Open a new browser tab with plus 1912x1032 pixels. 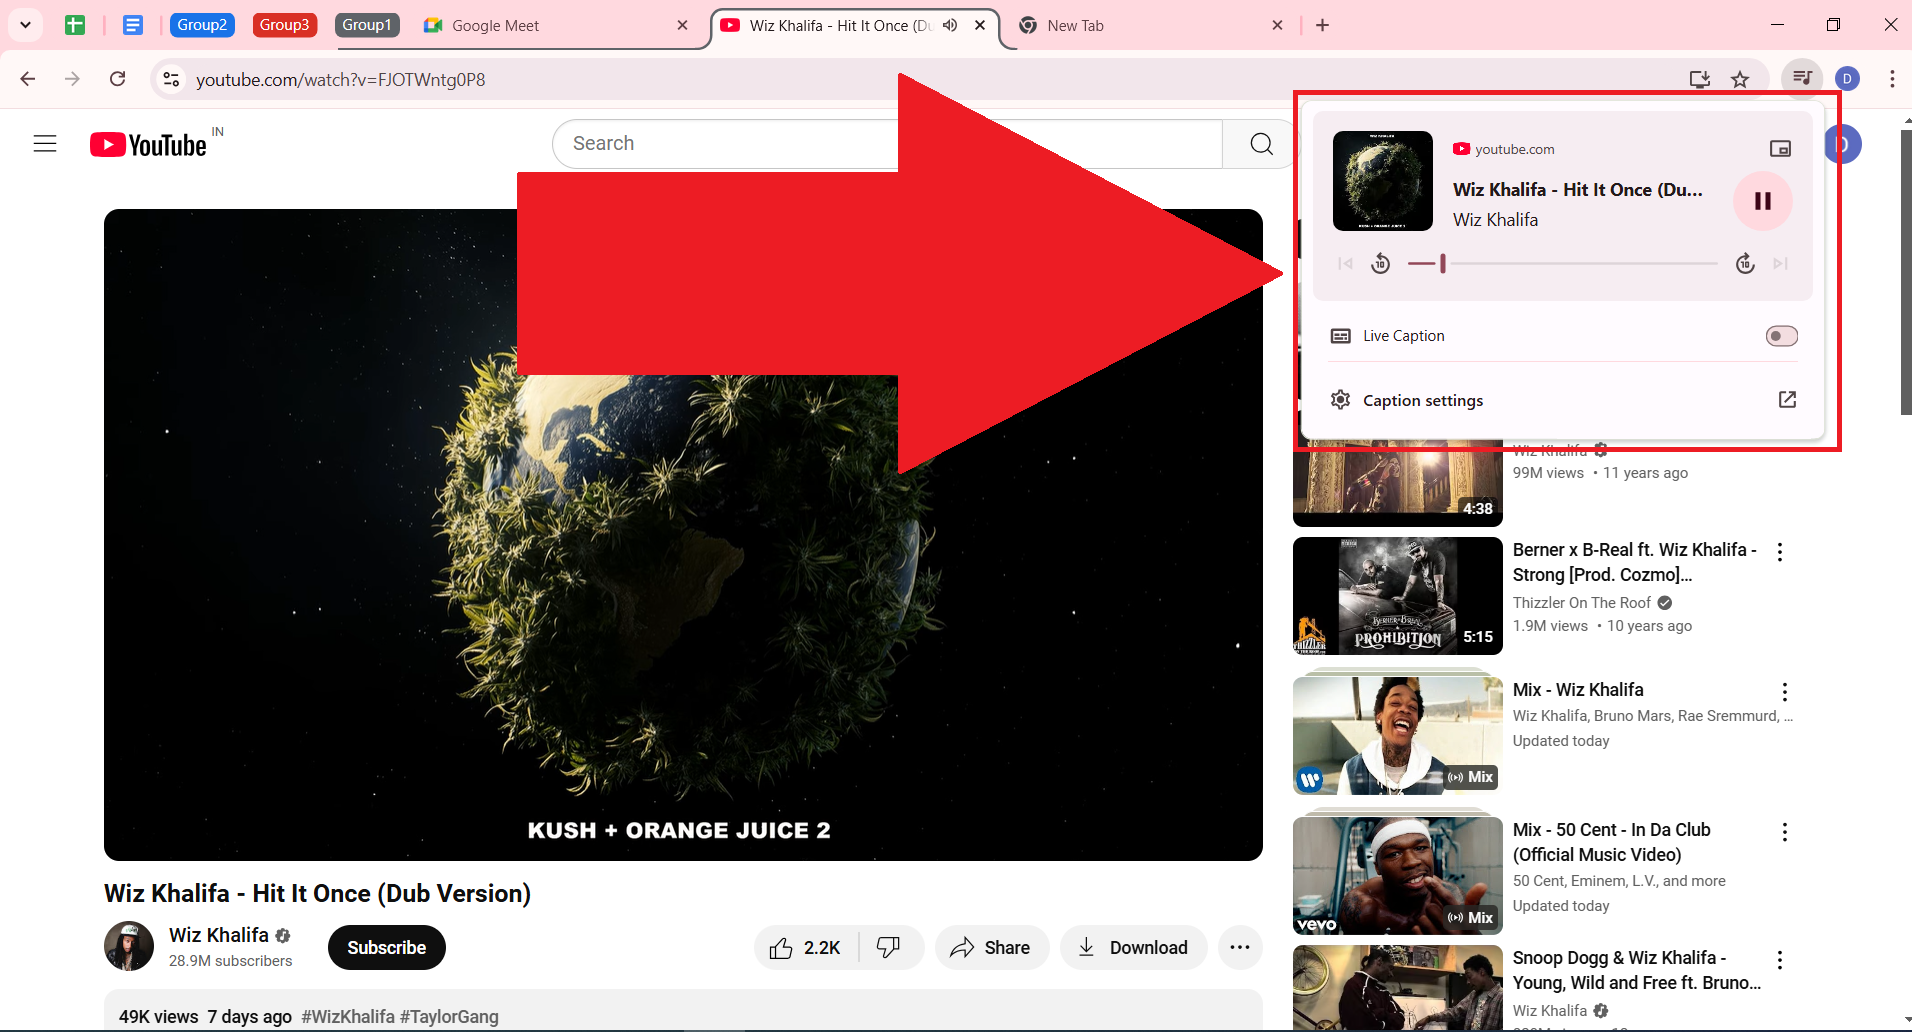click(1322, 25)
